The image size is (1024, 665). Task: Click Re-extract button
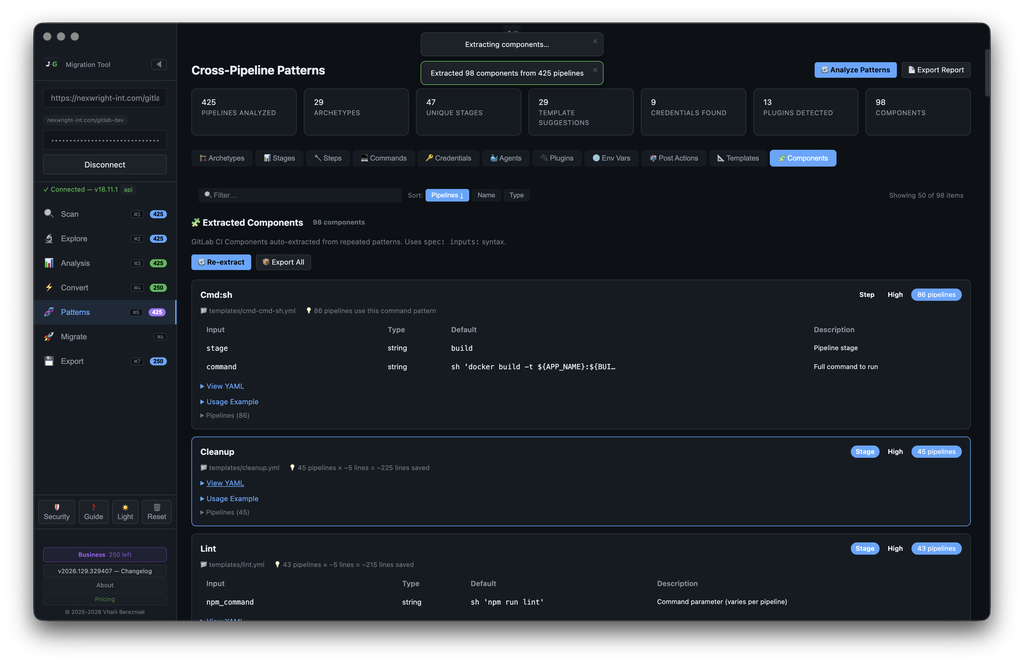click(221, 262)
